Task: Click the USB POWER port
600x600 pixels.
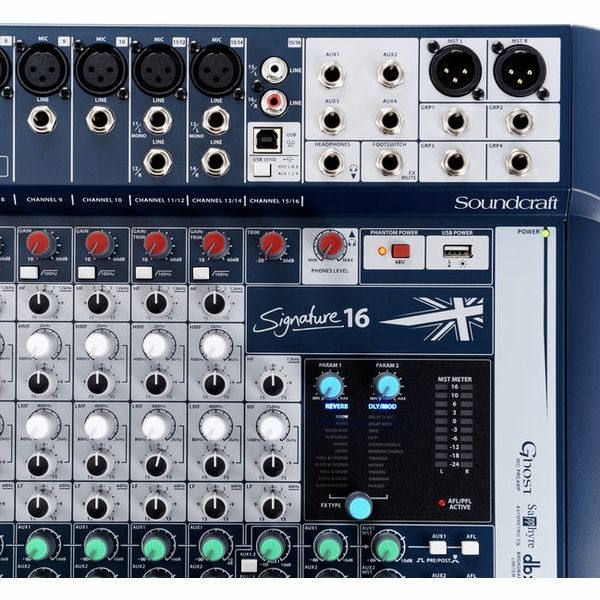Action: point(457,251)
